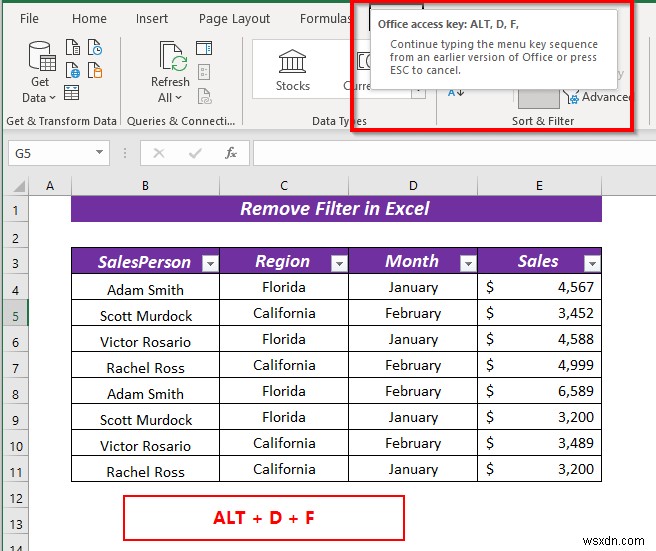This screenshot has width=656, height=551.
Task: Click the From Text/CSV icon
Action: point(73,47)
